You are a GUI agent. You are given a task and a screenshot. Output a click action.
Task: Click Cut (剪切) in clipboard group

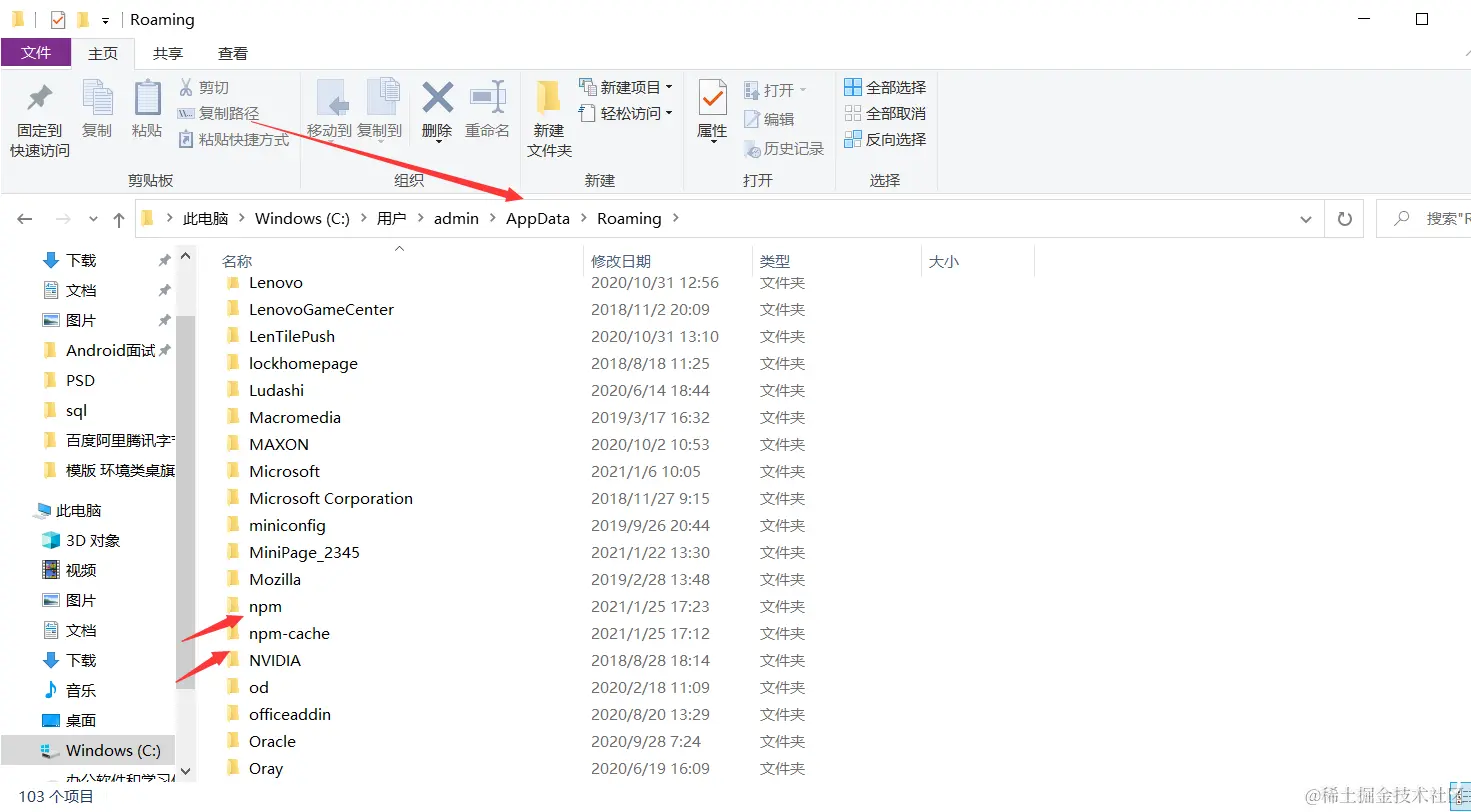pyautogui.click(x=204, y=87)
